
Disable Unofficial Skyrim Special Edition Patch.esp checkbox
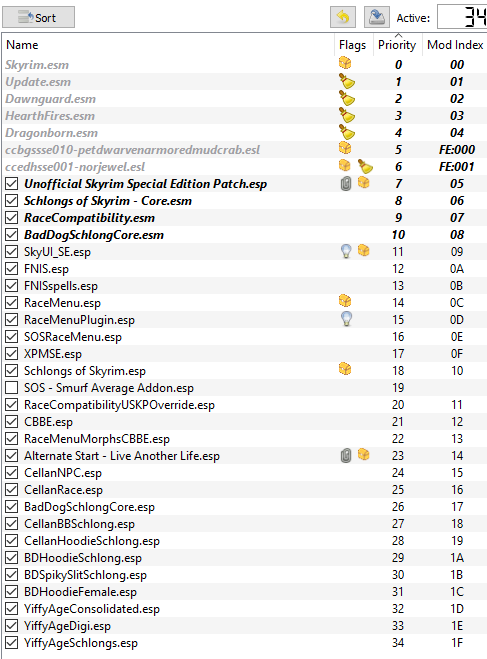pos(12,184)
